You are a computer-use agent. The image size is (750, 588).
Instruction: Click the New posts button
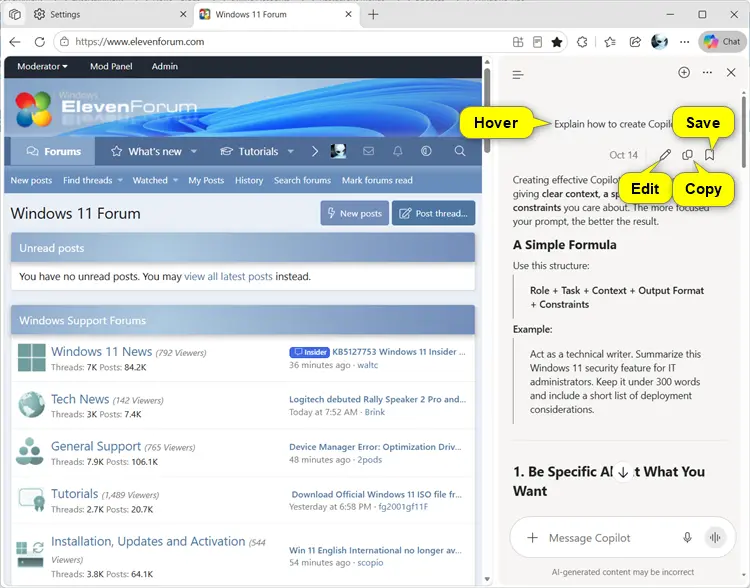coord(354,213)
